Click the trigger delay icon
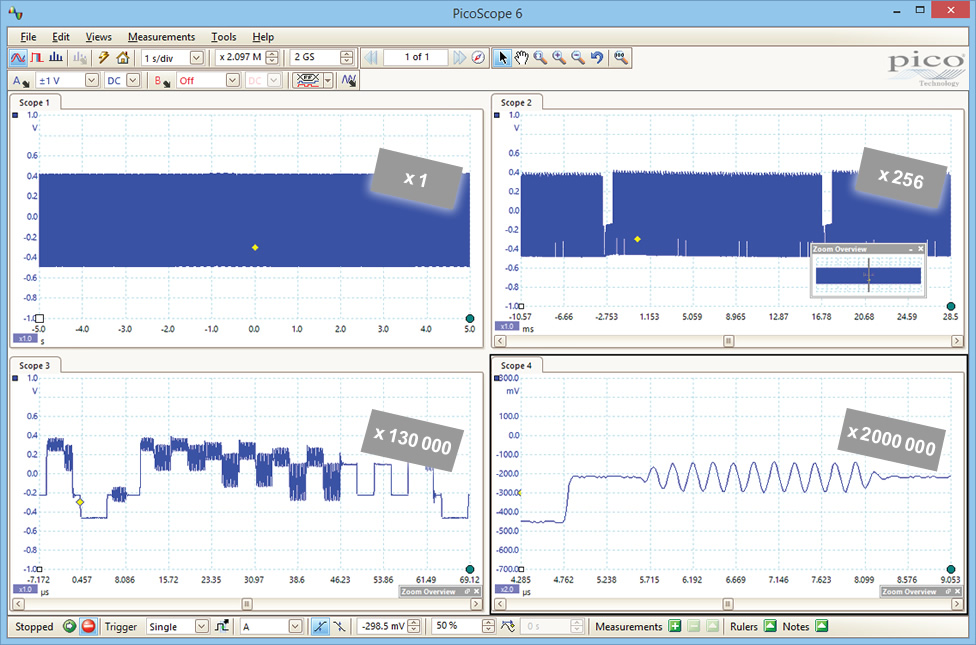This screenshot has height=645, width=976. pyautogui.click(x=507, y=626)
